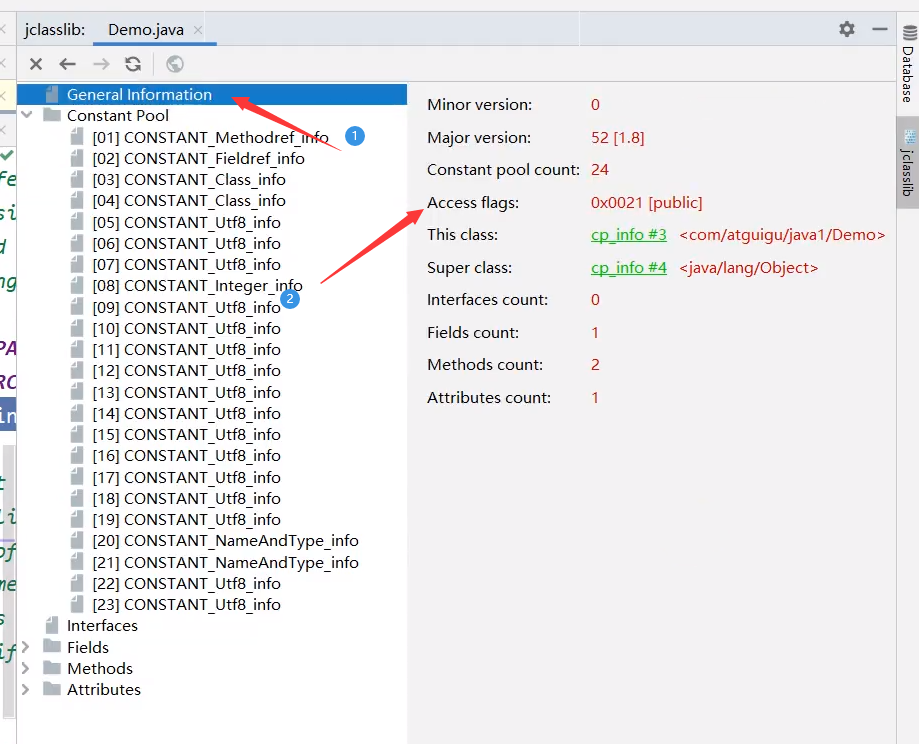Follow the cp_info #3 link
919x744 pixels.
click(x=628, y=235)
